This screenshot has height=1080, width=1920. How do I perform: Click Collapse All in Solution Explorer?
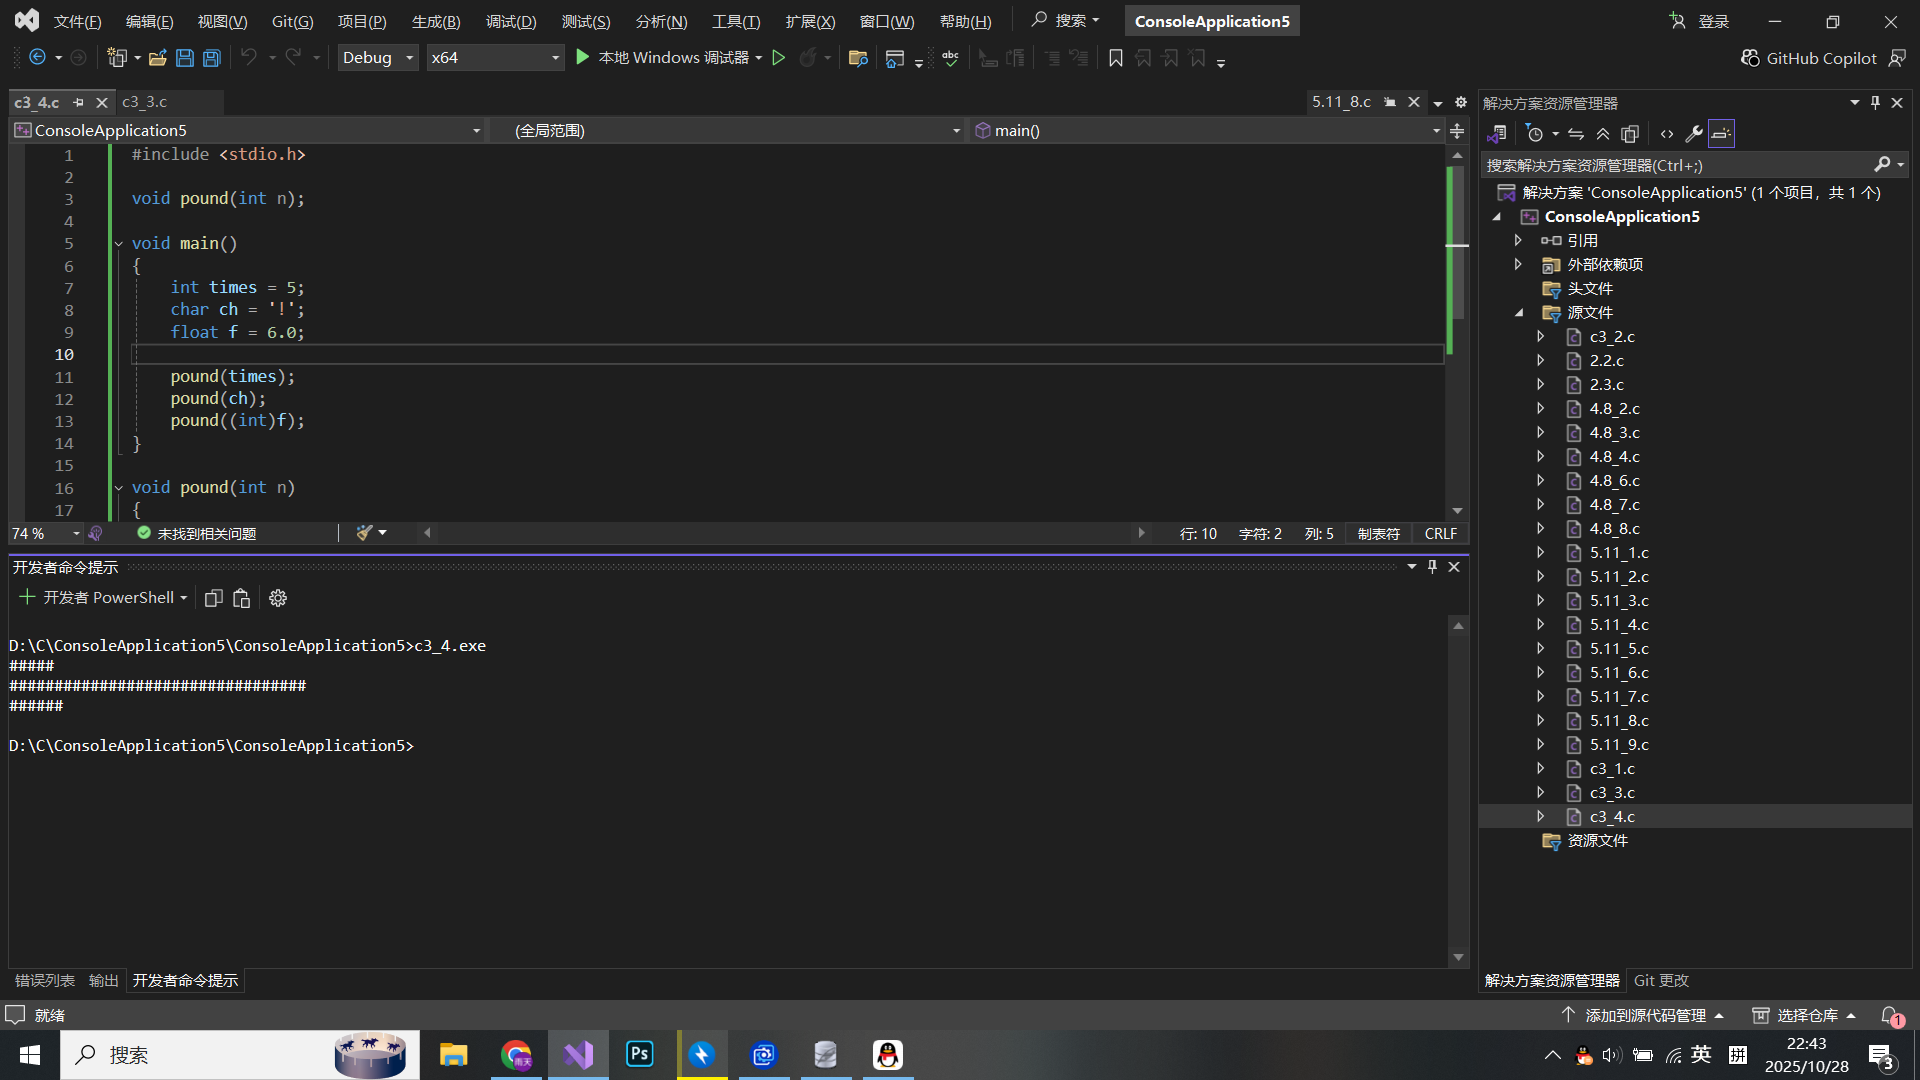tap(1603, 133)
